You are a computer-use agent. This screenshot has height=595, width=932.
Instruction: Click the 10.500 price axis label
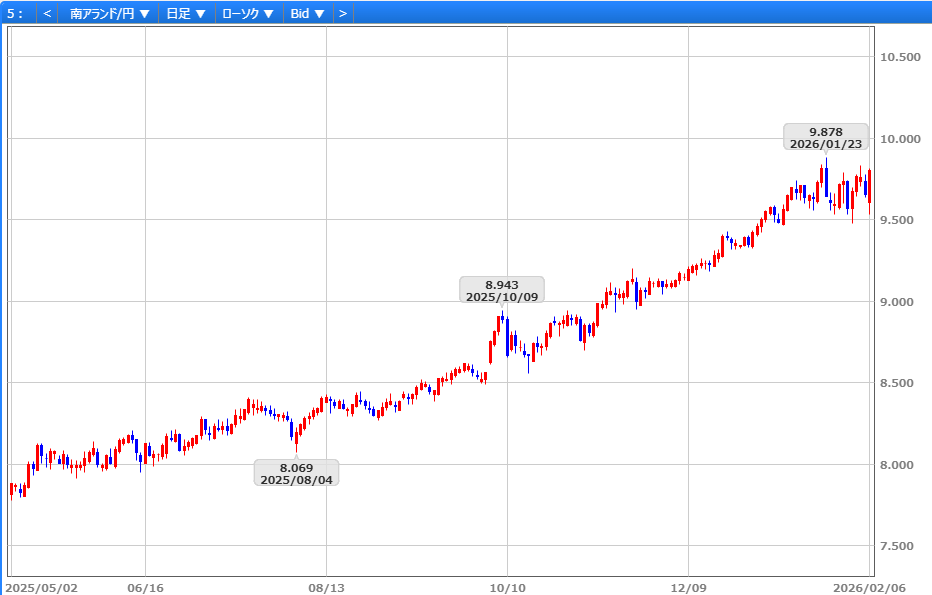898,57
